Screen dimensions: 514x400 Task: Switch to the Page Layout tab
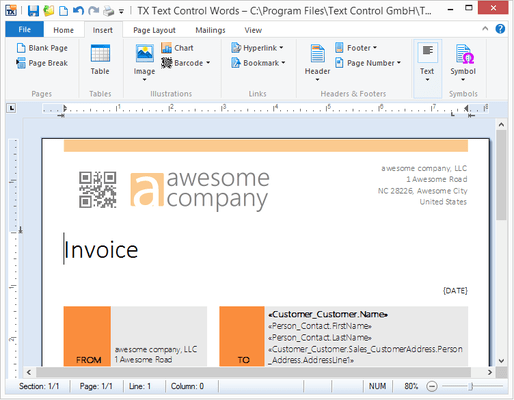click(154, 30)
